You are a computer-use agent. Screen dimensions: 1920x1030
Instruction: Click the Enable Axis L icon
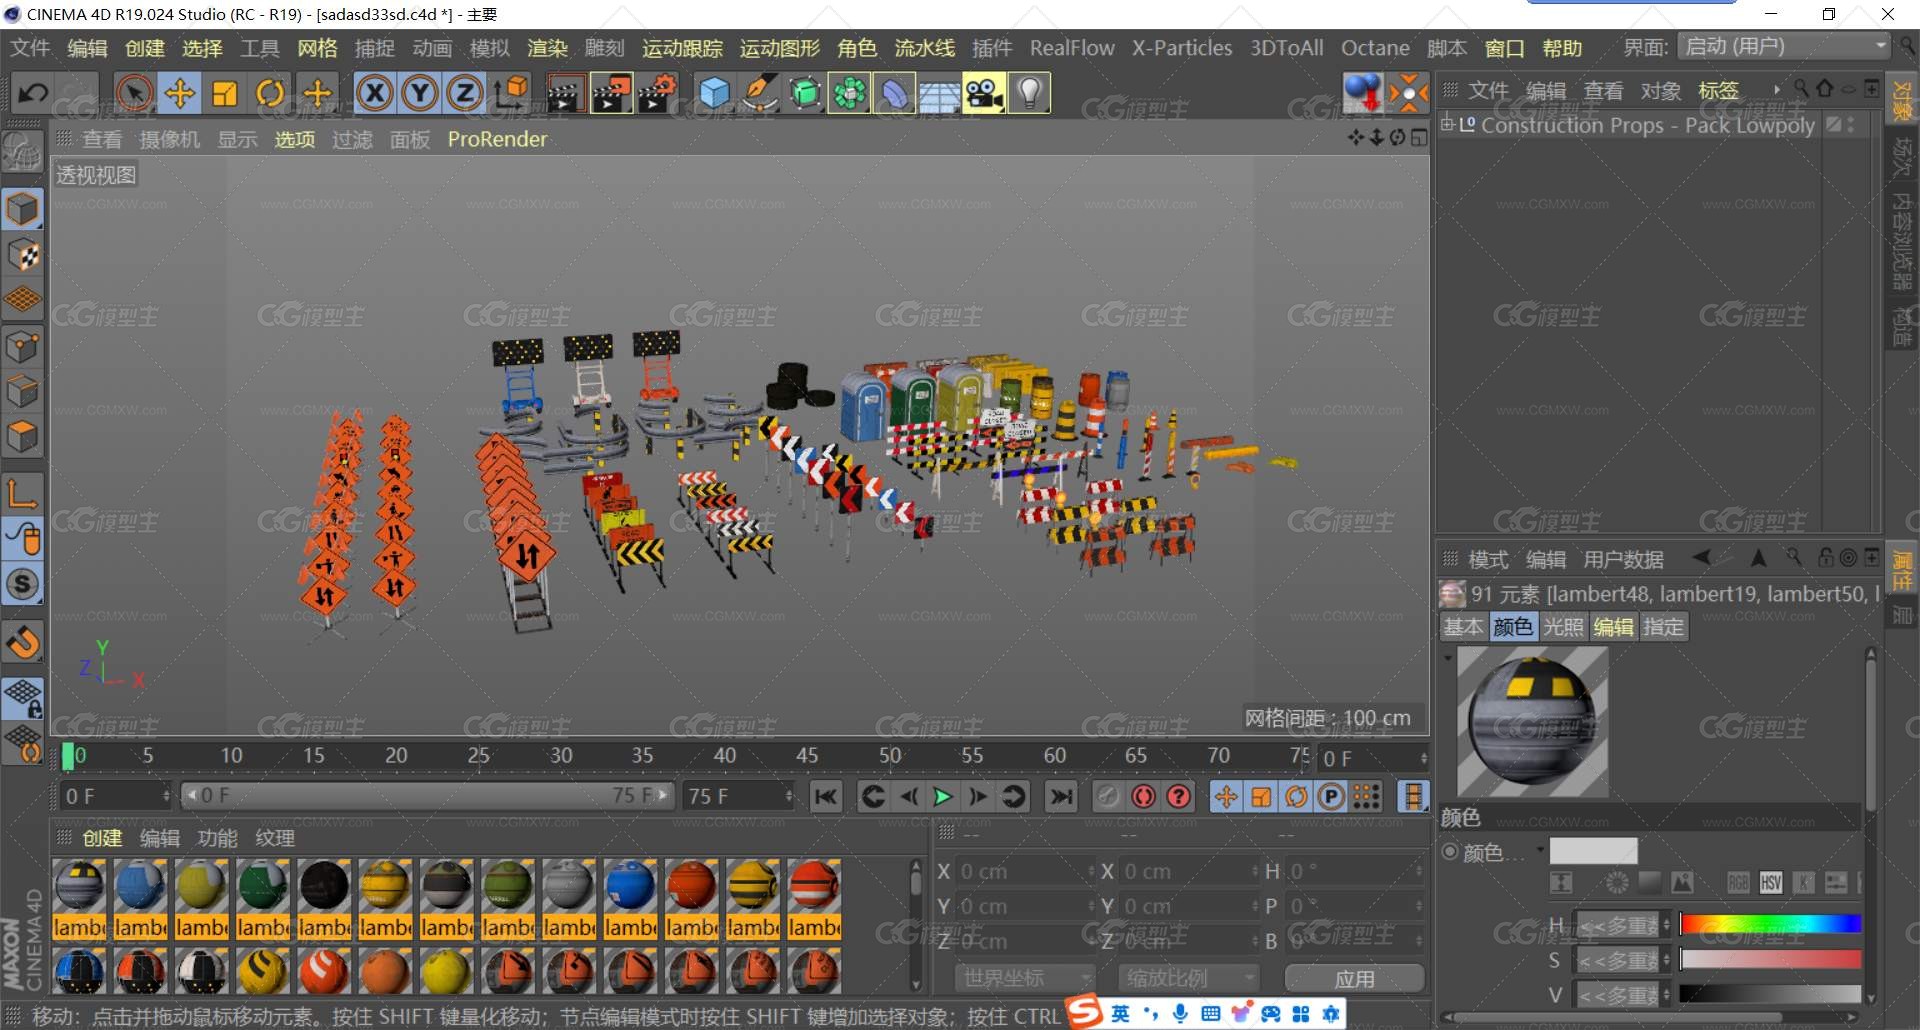[x=23, y=493]
